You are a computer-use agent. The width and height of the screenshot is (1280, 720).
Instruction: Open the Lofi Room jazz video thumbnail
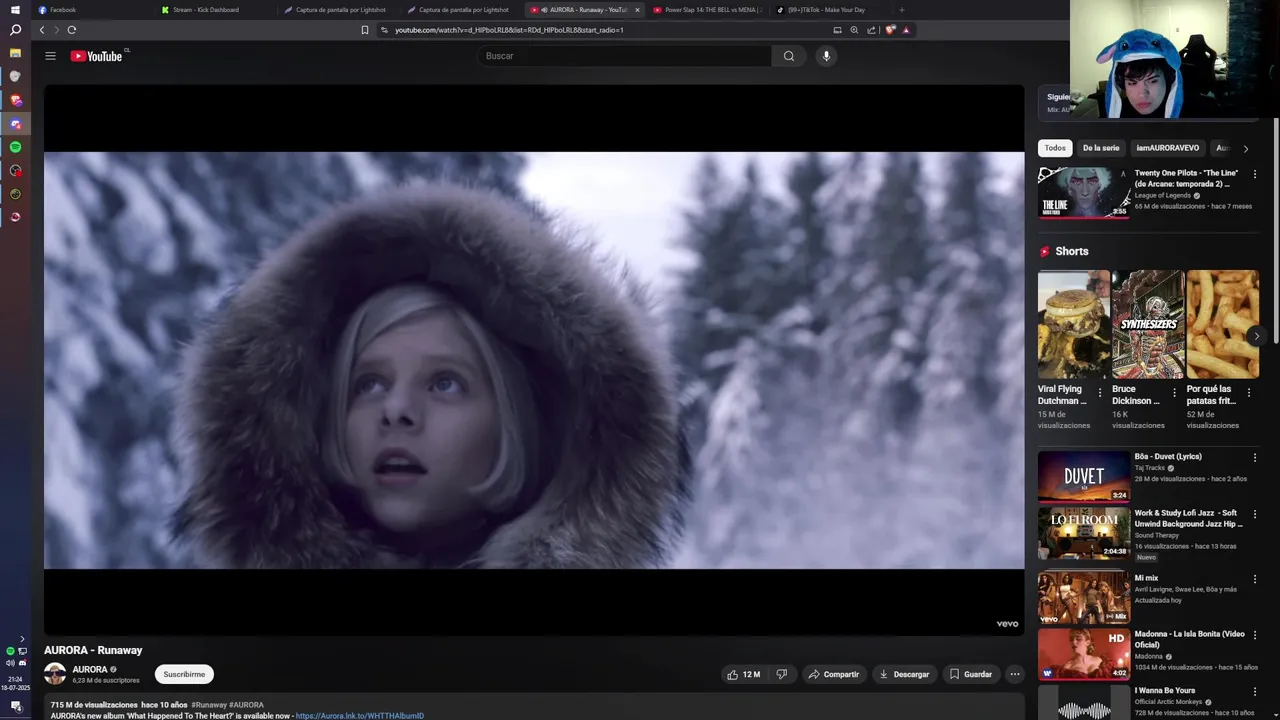[1084, 533]
